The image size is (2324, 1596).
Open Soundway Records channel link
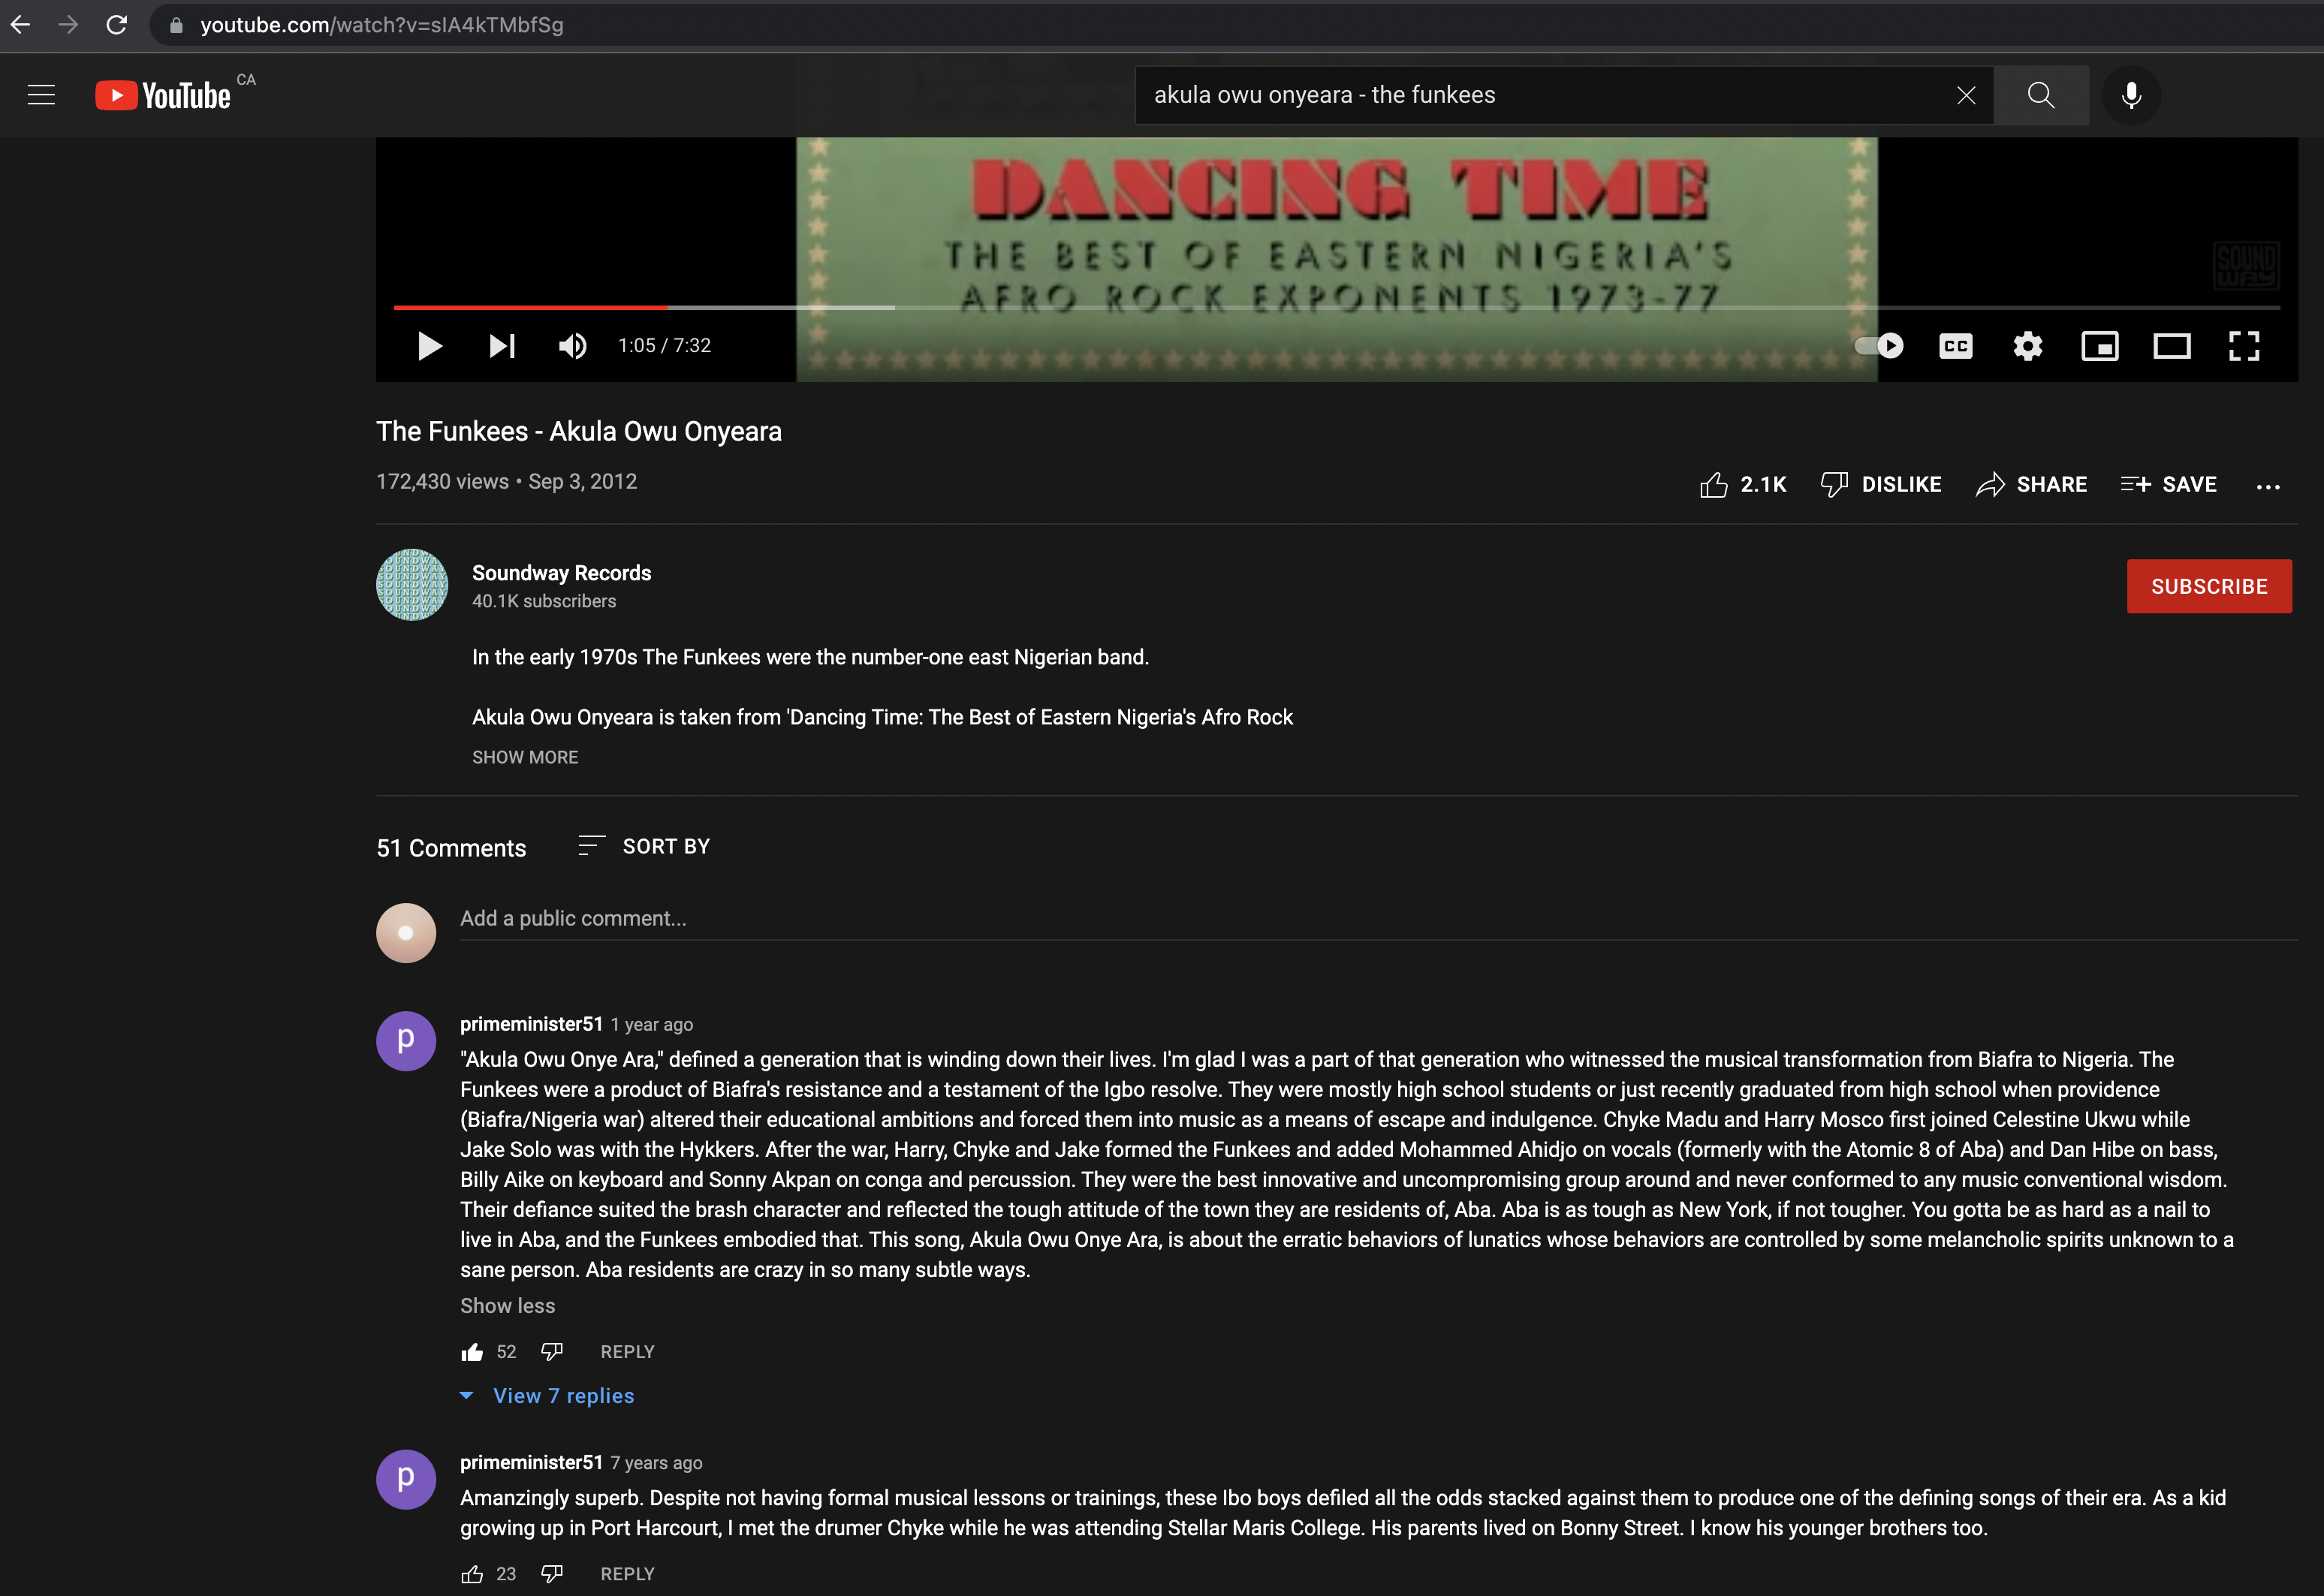click(561, 573)
